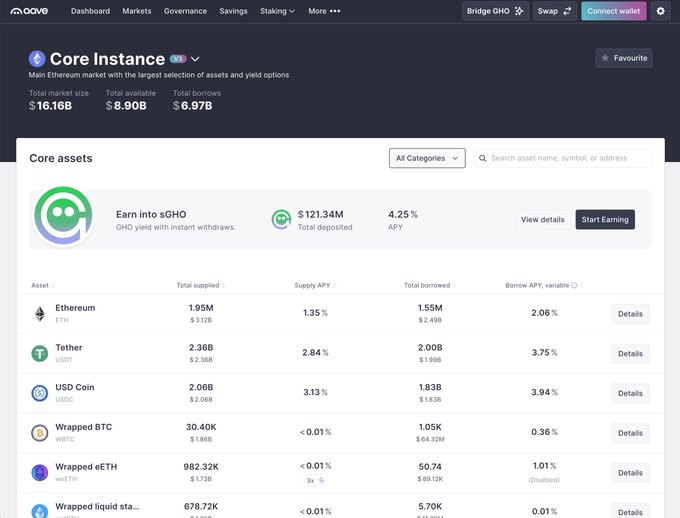Open the Governance page
This screenshot has width=680, height=518.
(x=185, y=11)
